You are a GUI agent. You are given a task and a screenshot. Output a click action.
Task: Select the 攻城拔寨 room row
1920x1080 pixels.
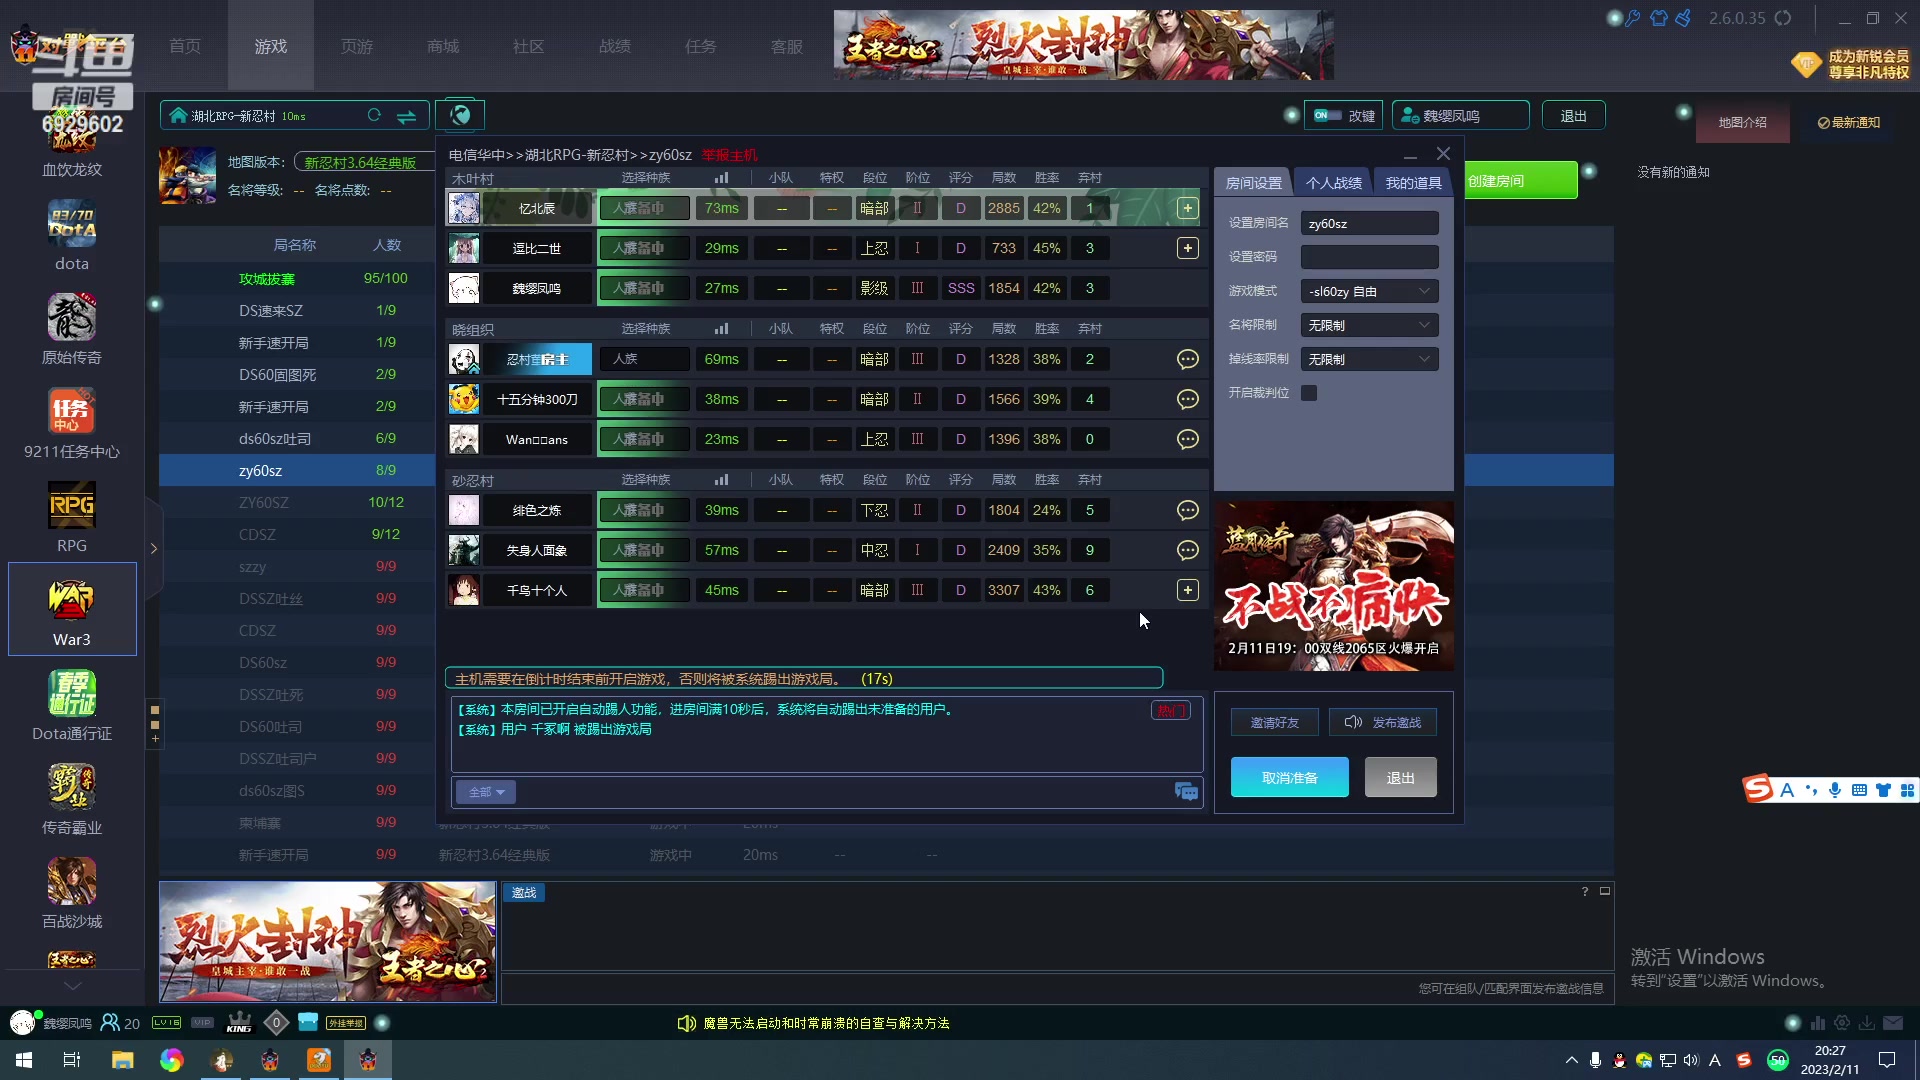coord(296,278)
